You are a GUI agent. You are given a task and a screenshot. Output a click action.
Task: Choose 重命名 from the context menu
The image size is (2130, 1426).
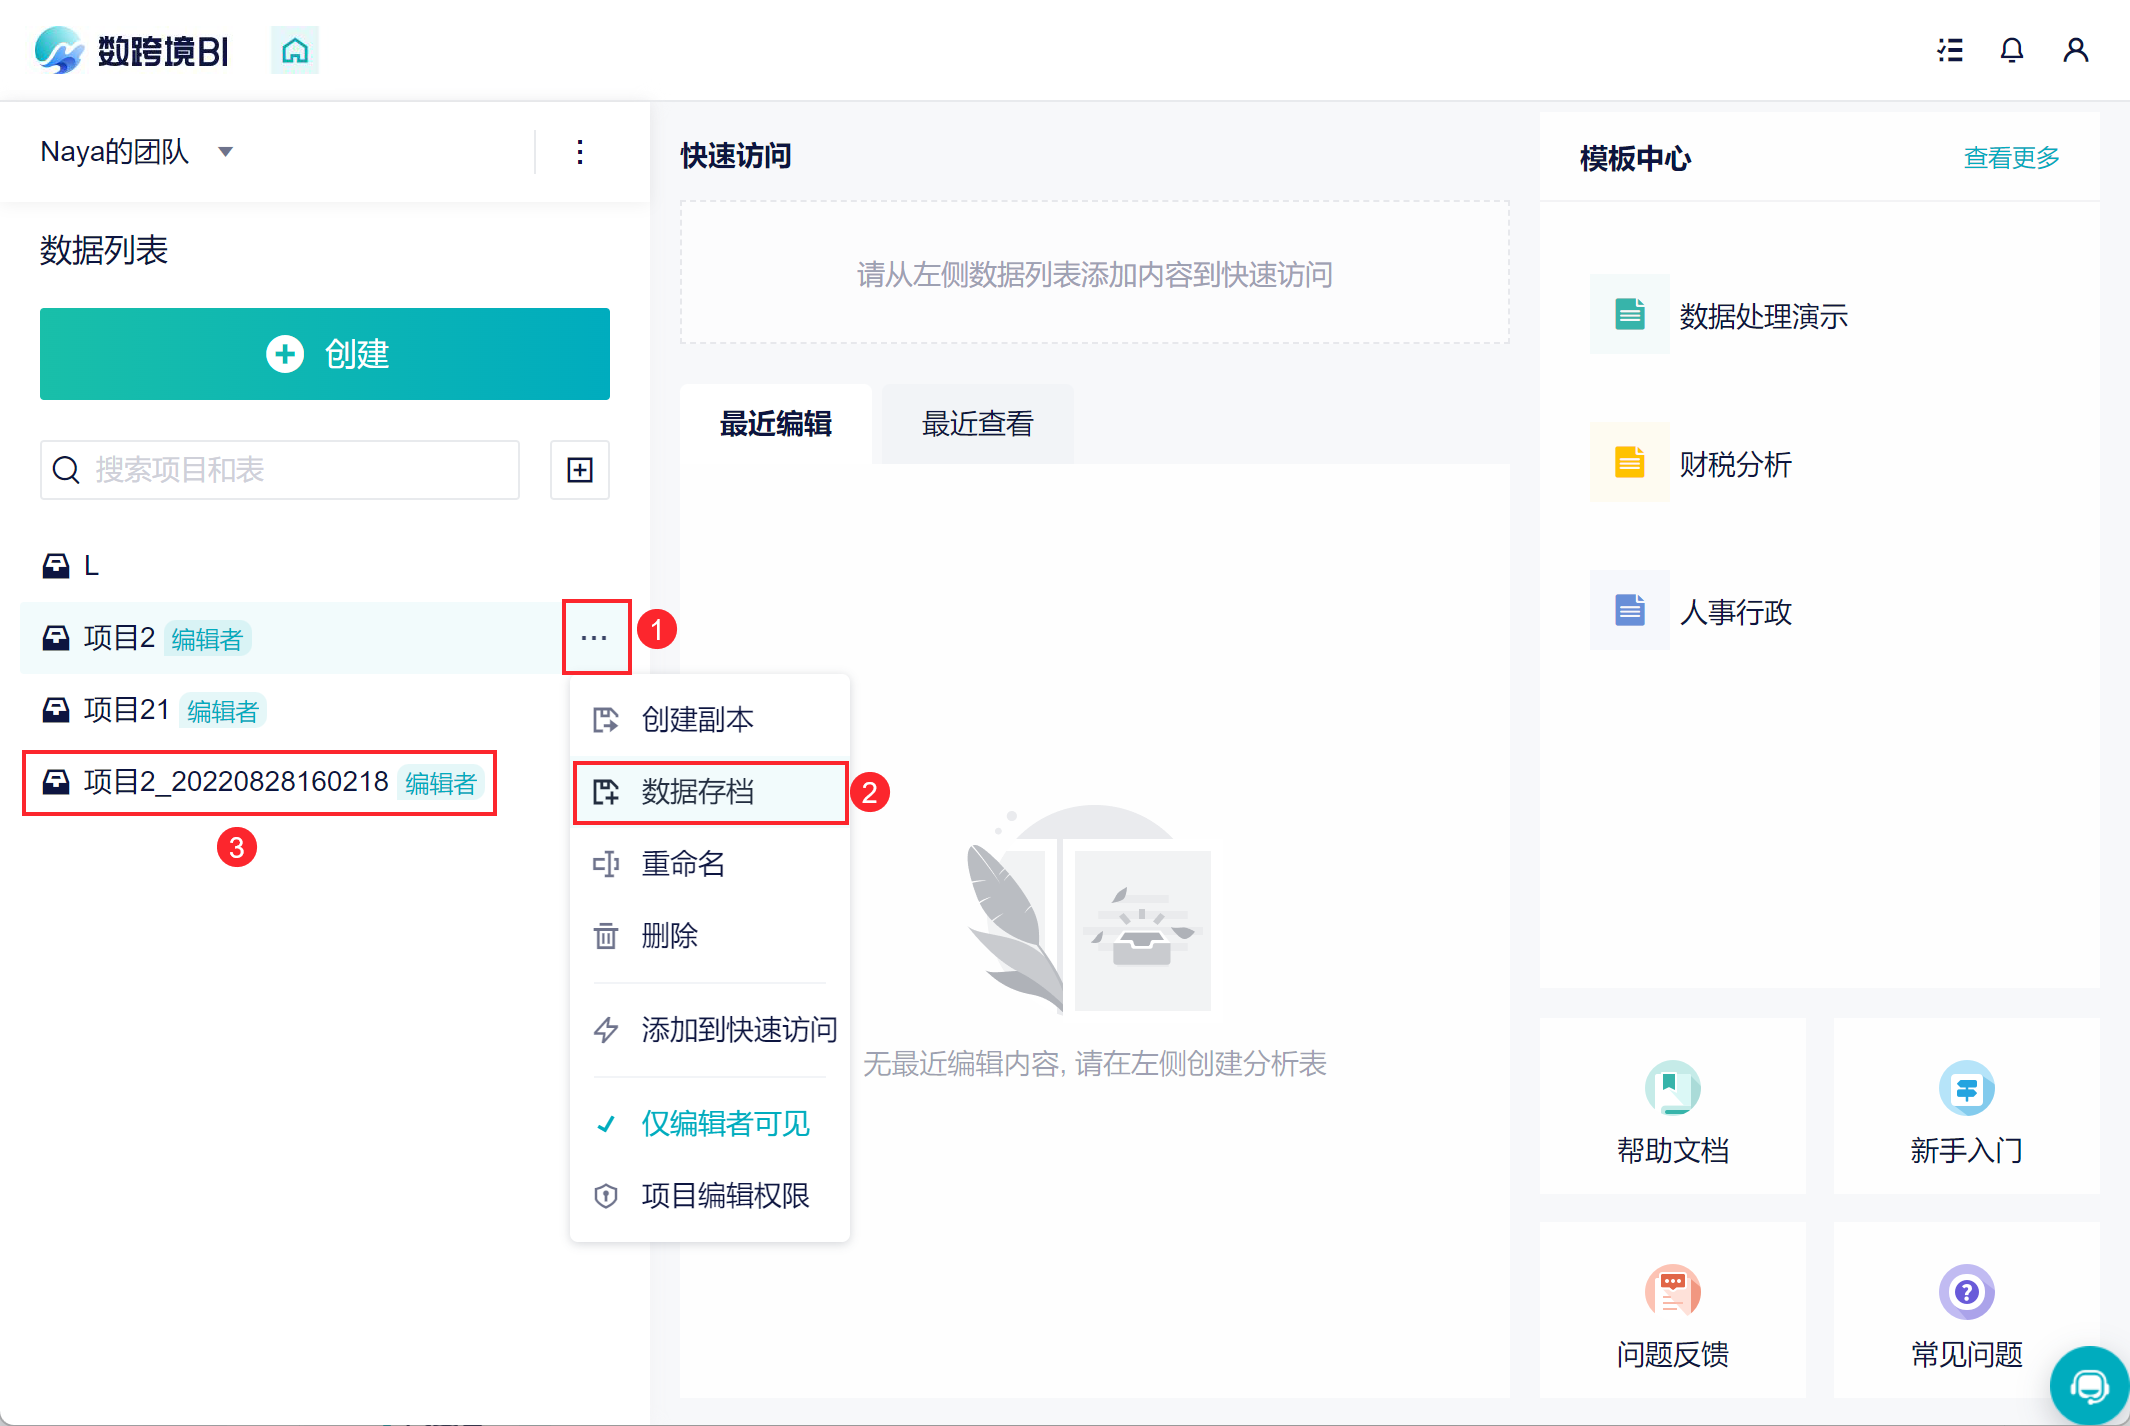coord(684,864)
